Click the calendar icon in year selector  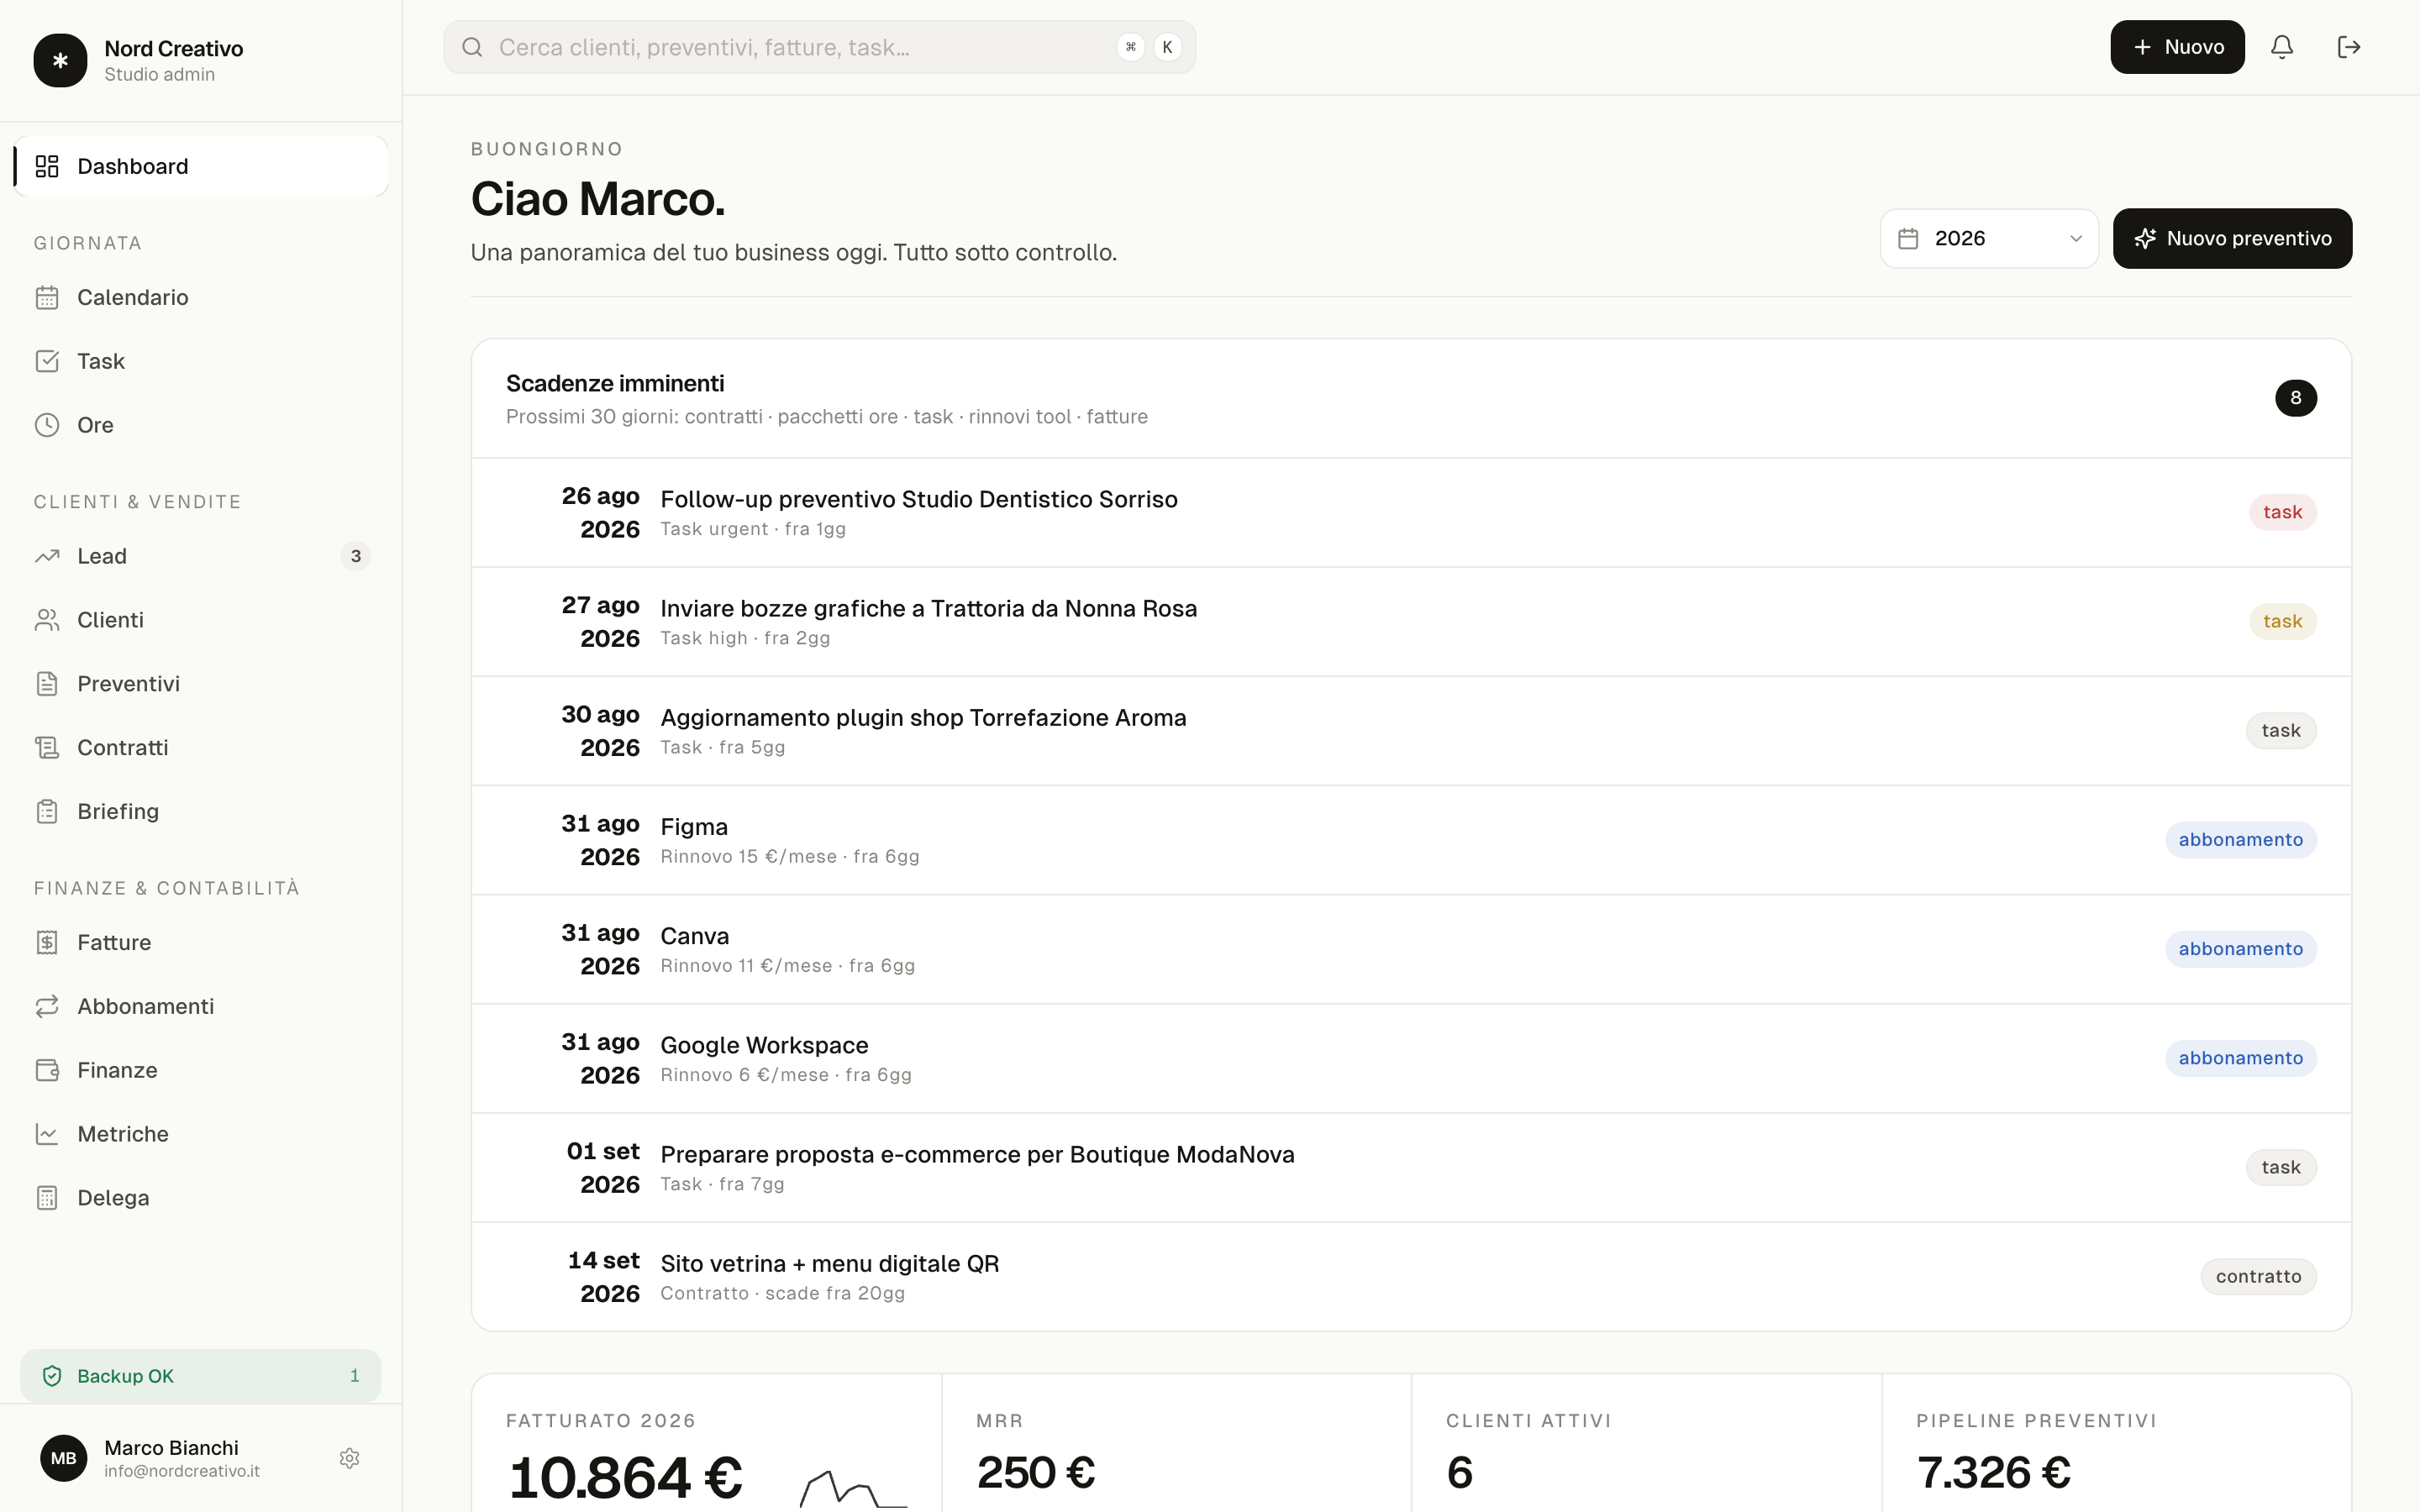click(x=1908, y=239)
